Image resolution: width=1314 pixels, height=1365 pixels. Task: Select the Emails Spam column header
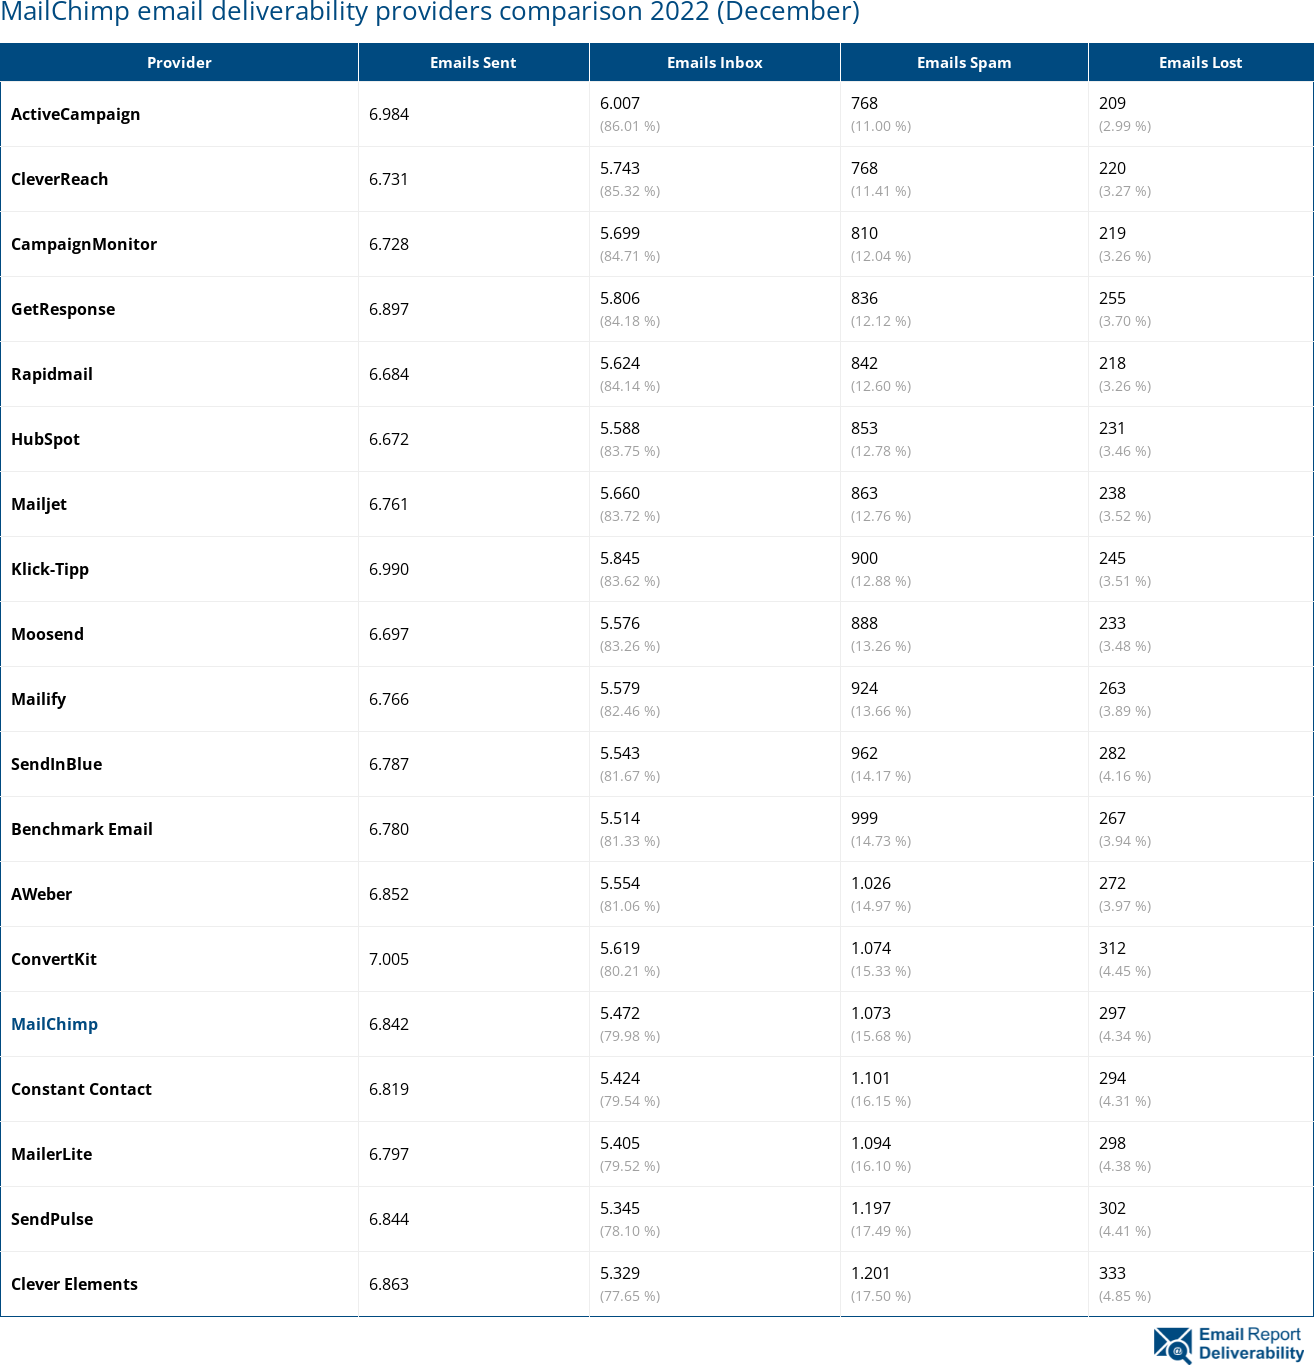[964, 62]
